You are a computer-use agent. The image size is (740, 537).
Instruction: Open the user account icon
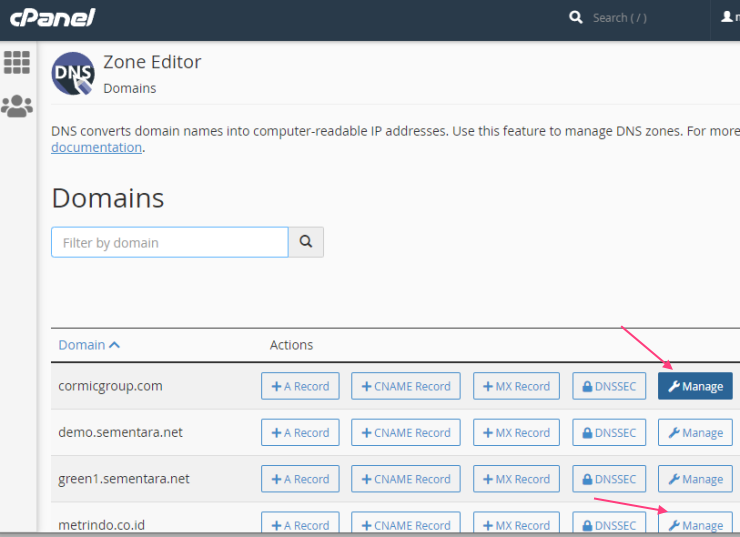[x=727, y=17]
